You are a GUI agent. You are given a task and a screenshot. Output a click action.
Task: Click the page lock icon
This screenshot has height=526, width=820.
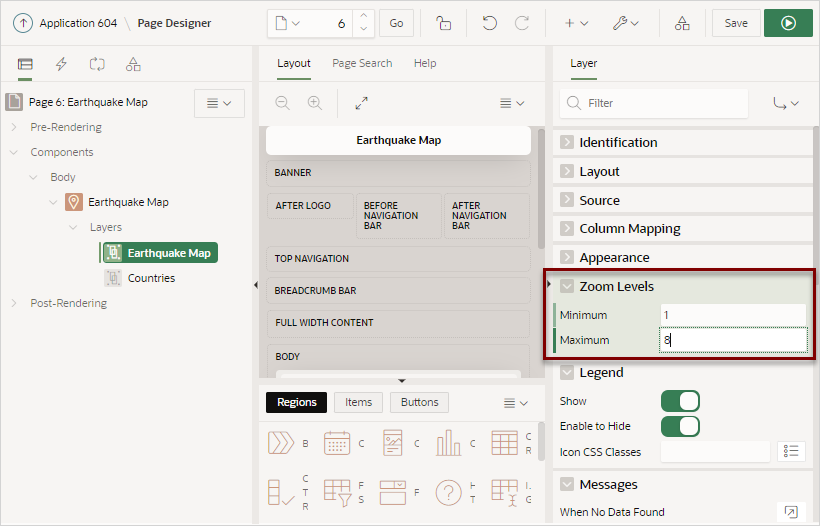[x=443, y=23]
